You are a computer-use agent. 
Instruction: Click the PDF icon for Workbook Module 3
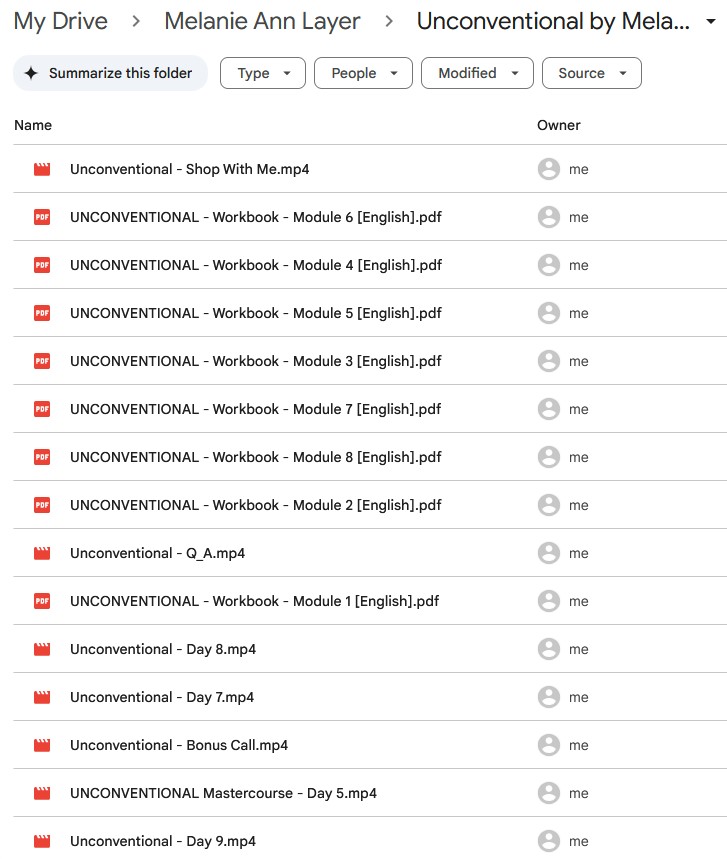[x=42, y=362]
